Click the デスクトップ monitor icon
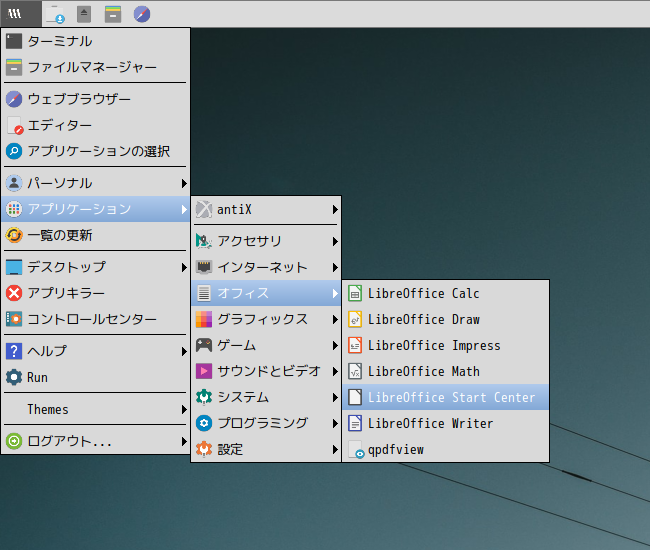 coord(14,267)
